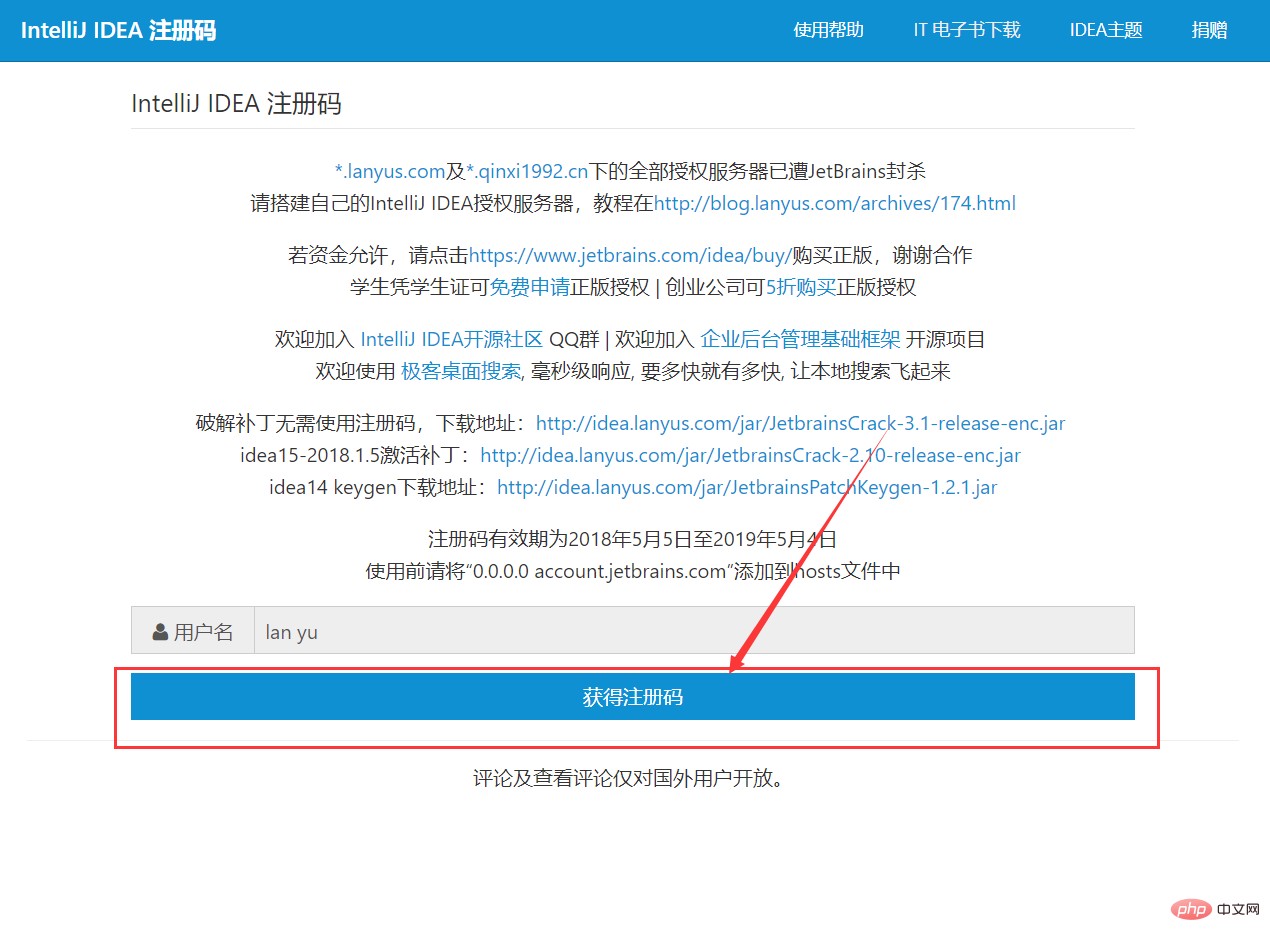The height and width of the screenshot is (942, 1270).
Task: Click the 5折购买 link
Action: click(x=800, y=287)
